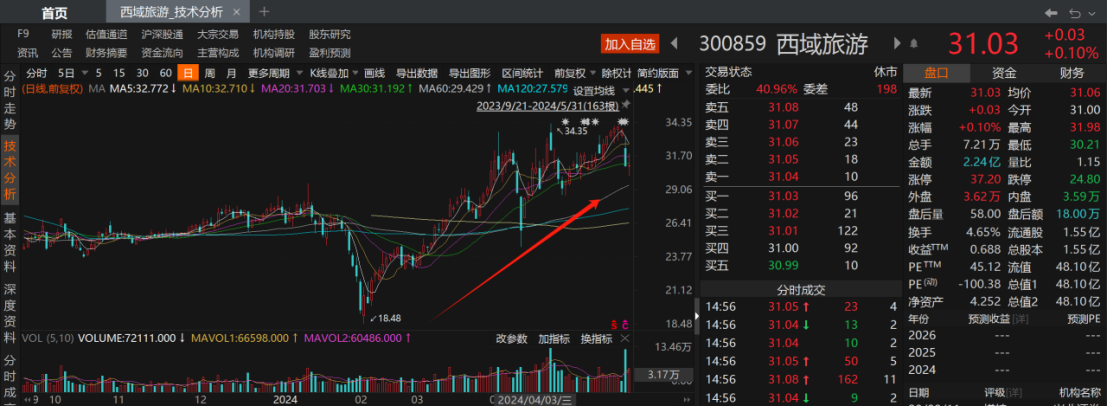Open 估值通道 menu item
The width and height of the screenshot is (1108, 406).
point(106,33)
